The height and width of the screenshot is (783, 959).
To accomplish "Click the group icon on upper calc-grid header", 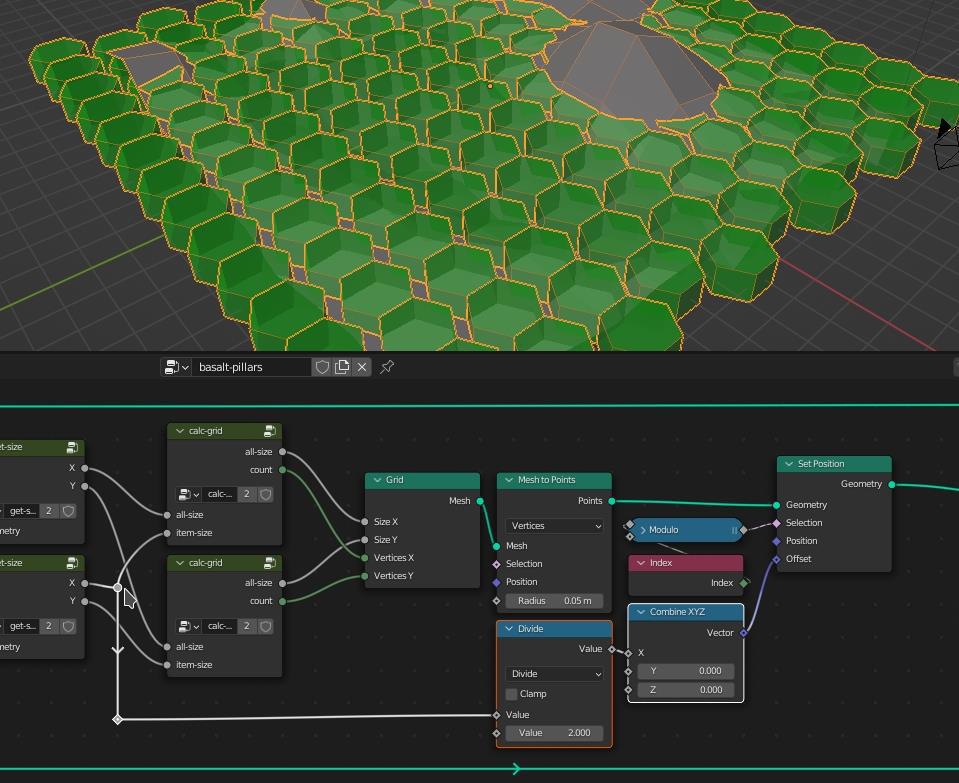I will (x=270, y=431).
